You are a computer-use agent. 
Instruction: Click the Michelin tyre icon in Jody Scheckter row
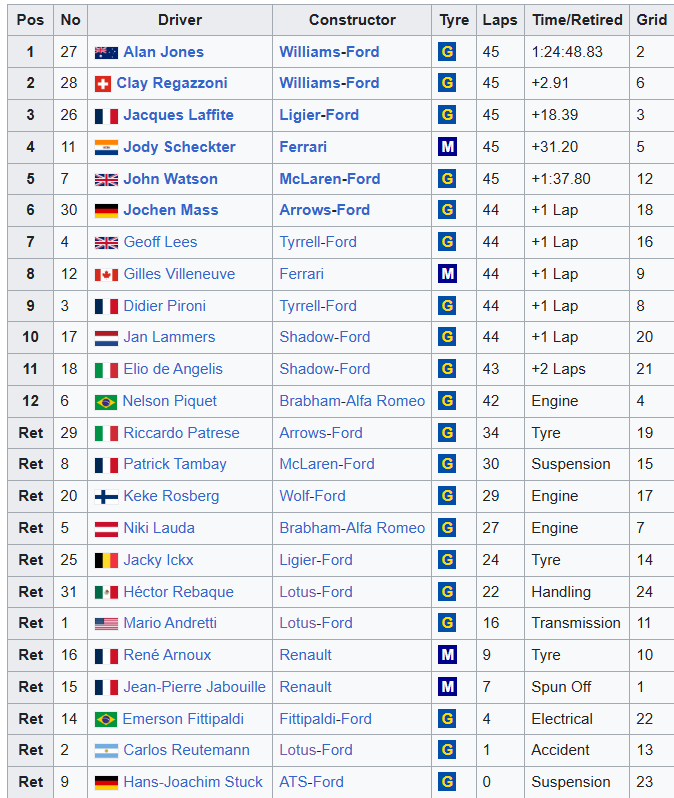click(x=447, y=147)
